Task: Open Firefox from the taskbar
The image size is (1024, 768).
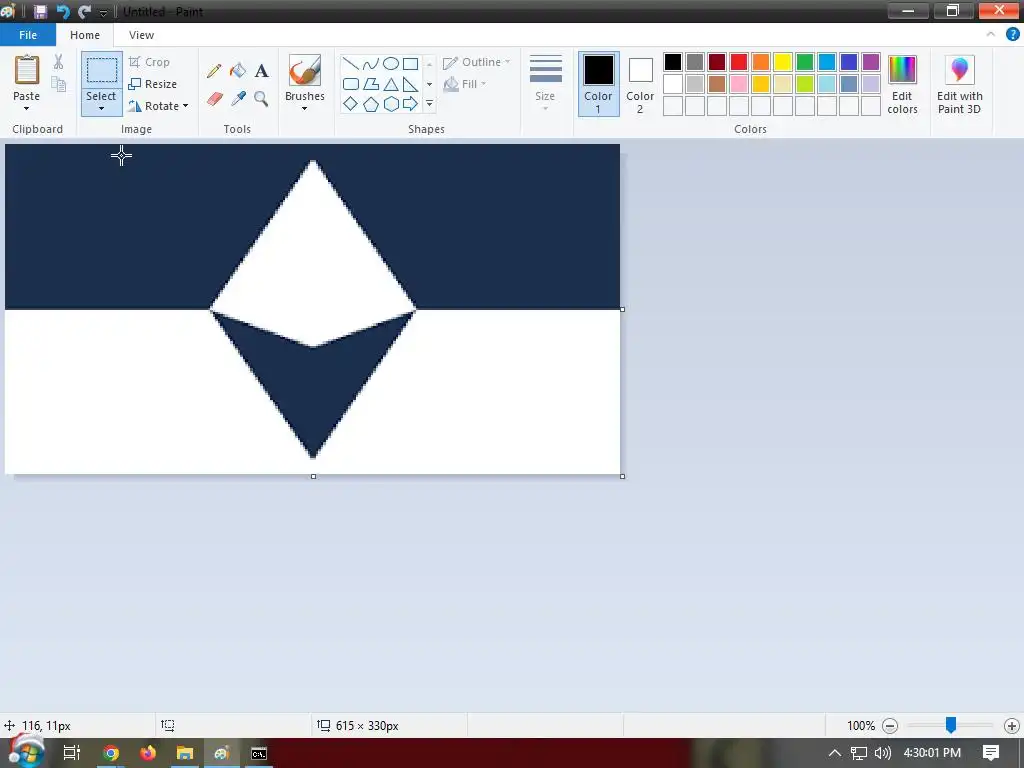Action: tap(148, 753)
